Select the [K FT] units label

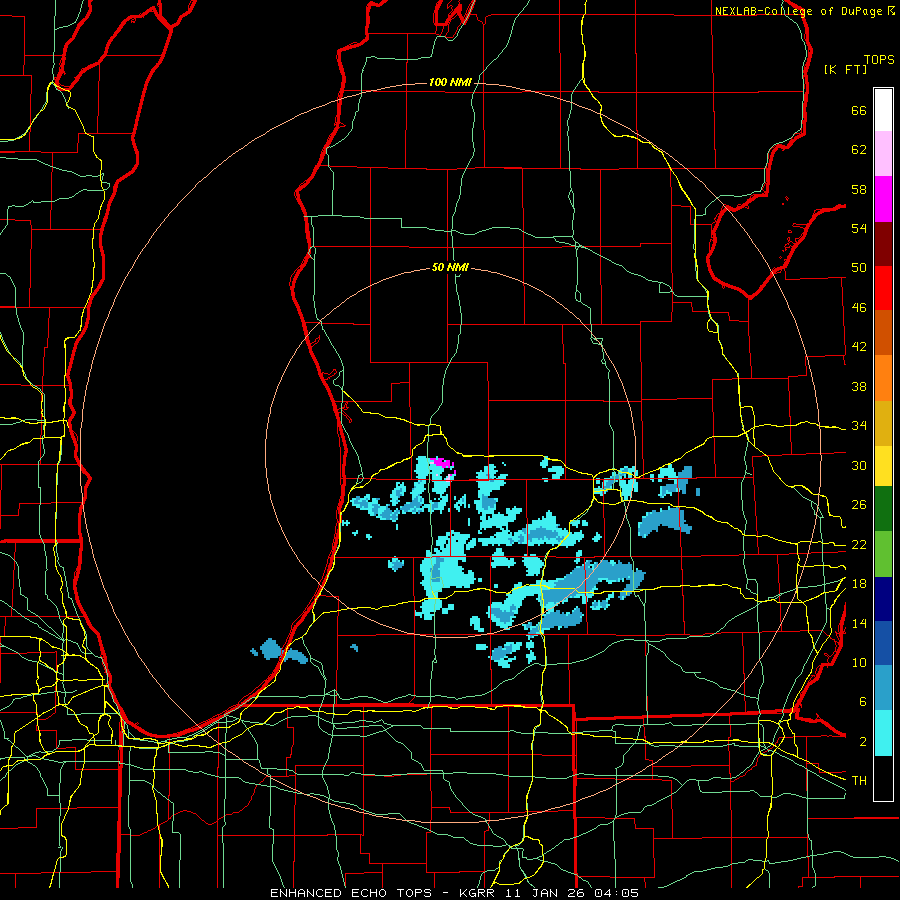(x=845, y=69)
